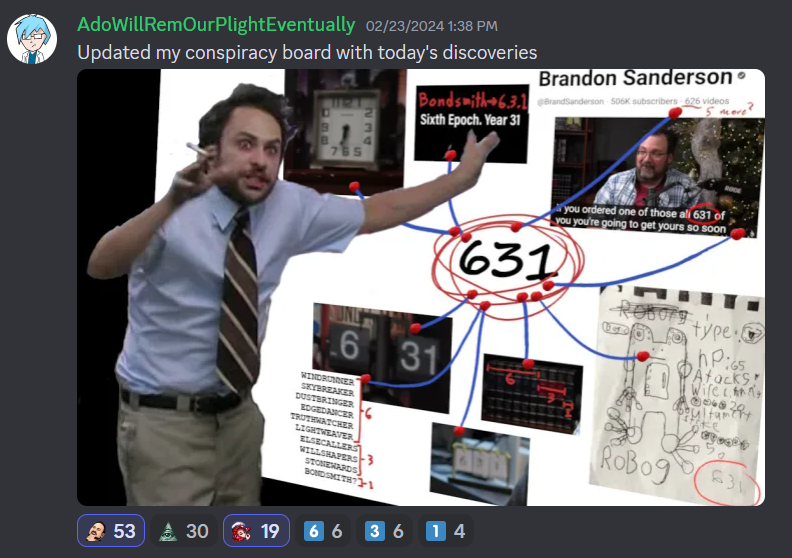Open AdoWillRemOurPlightEventually's avatar

pos(32,39)
